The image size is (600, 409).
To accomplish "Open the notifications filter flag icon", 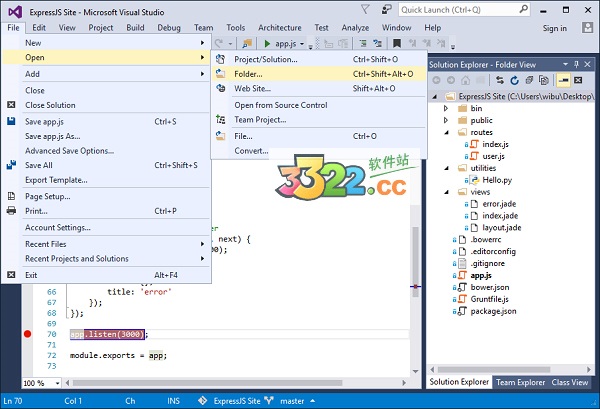I will pos(365,10).
